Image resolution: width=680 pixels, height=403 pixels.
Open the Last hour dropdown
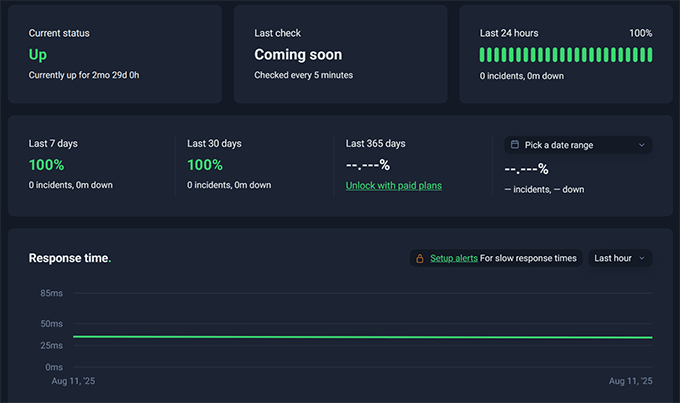tap(619, 258)
